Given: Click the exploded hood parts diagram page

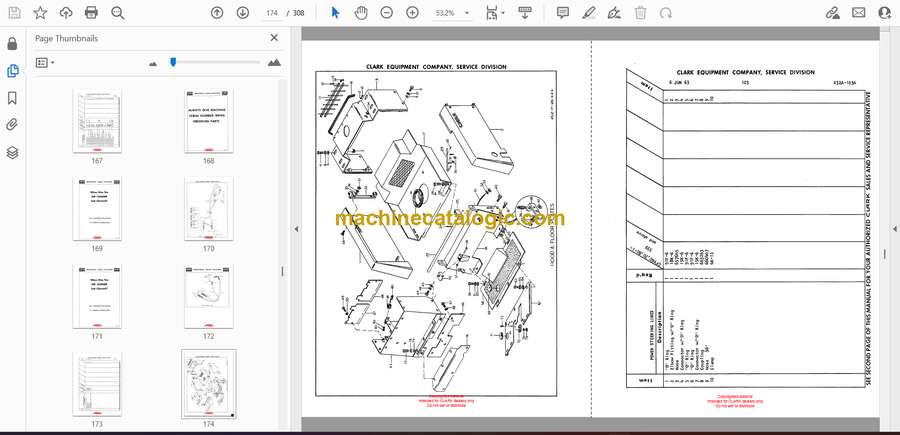Looking at the screenshot, I should [436, 233].
